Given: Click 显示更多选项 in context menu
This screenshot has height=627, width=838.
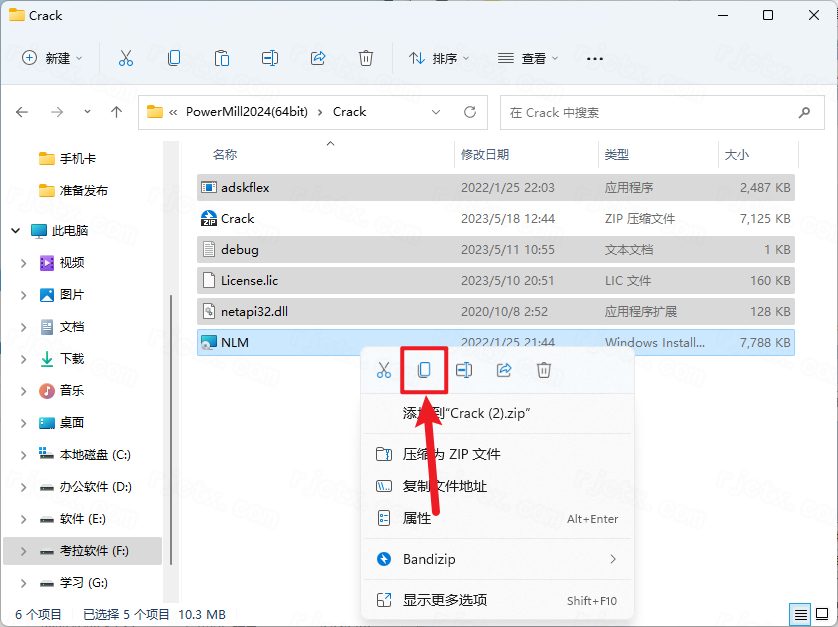Looking at the screenshot, I should pos(445,600).
